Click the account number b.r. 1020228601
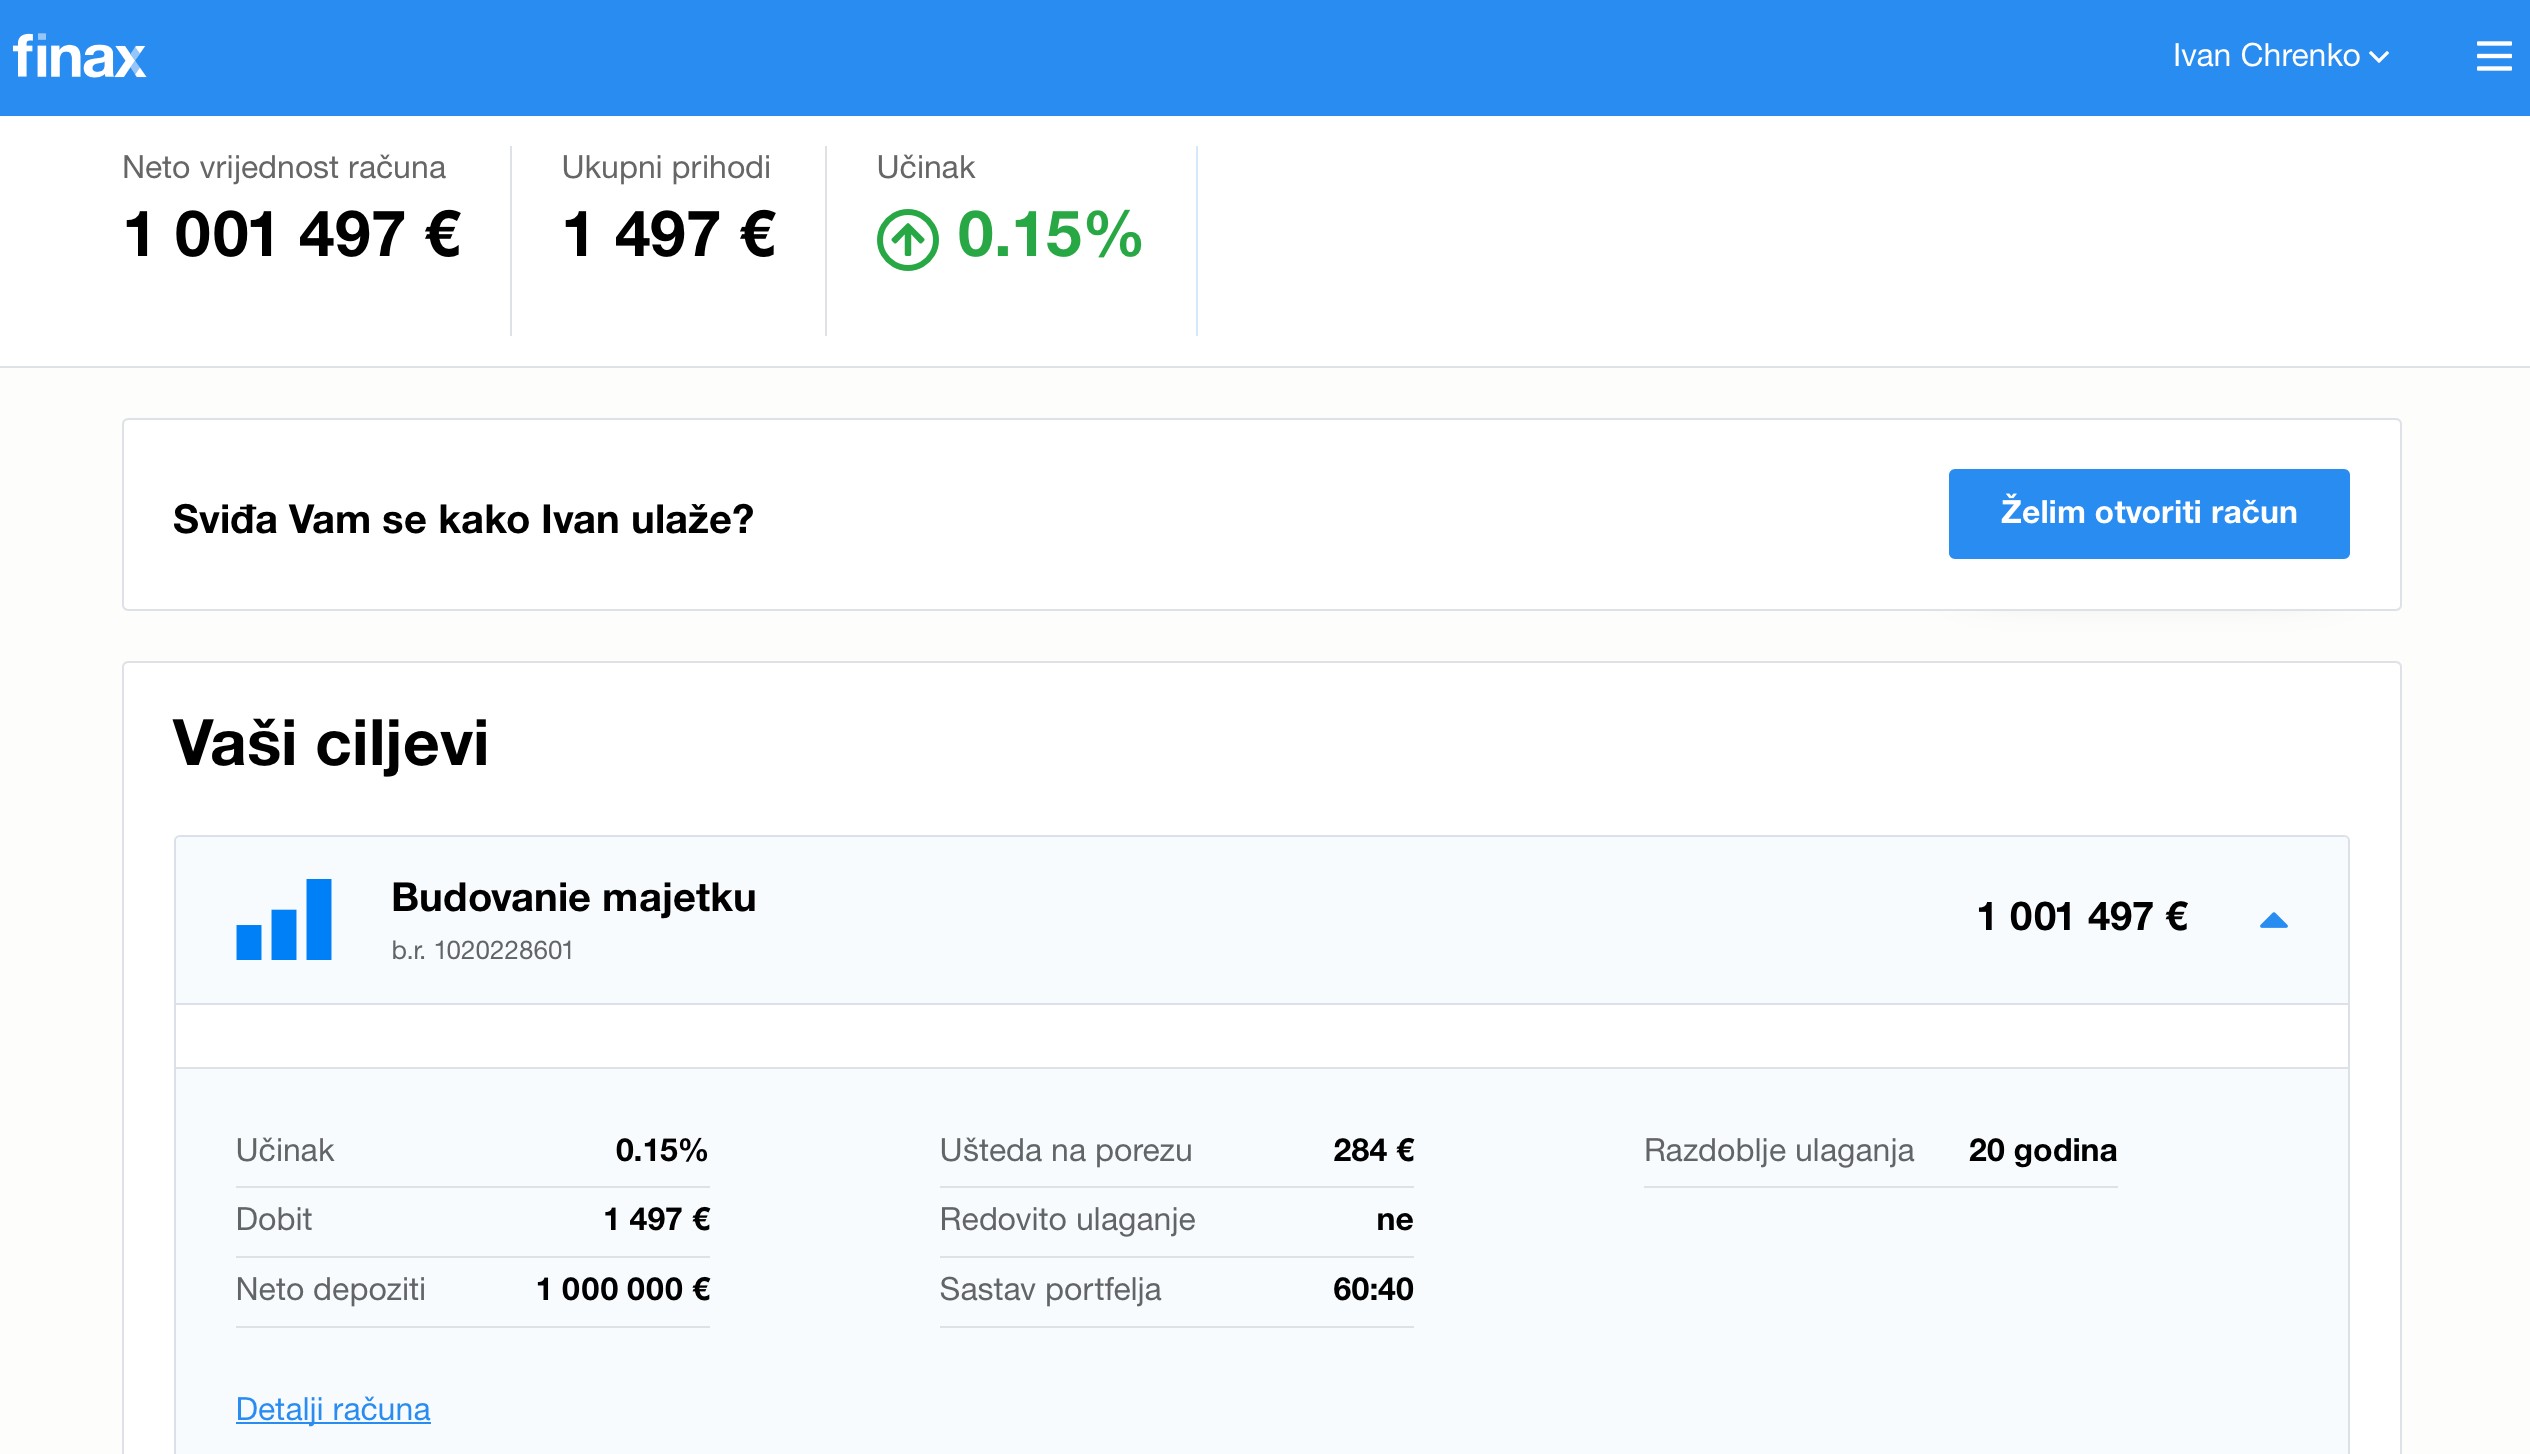This screenshot has width=2530, height=1454. click(x=482, y=950)
